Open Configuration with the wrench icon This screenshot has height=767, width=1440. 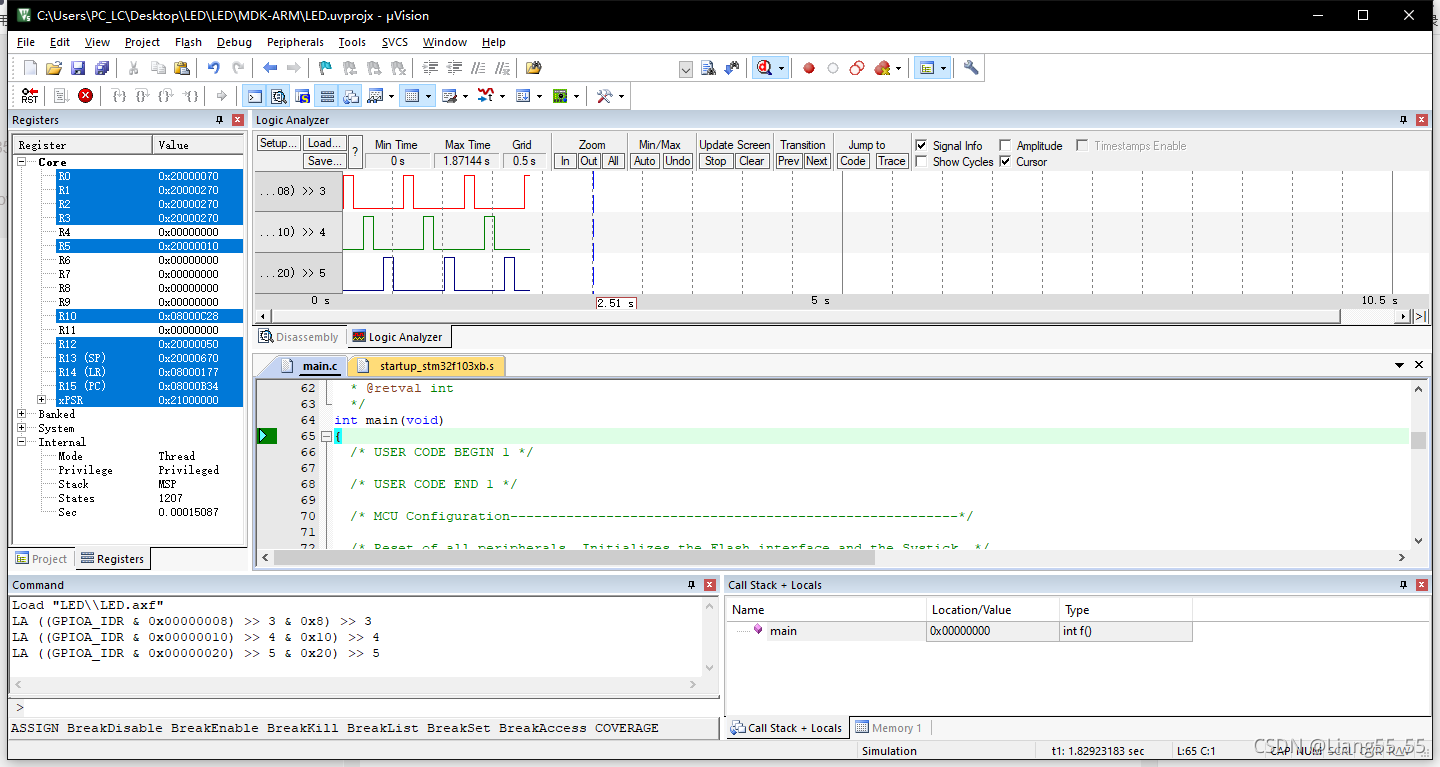coord(971,68)
